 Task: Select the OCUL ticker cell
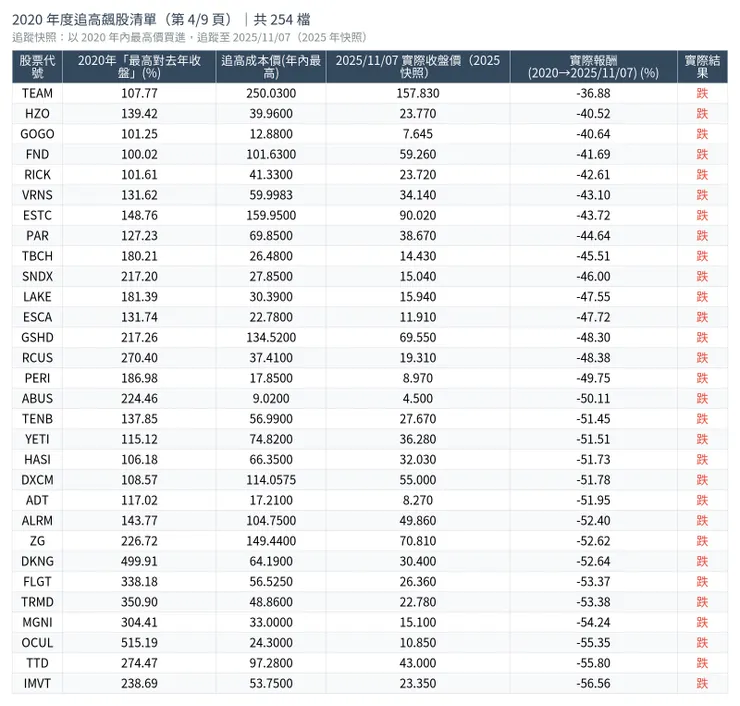[x=37, y=642]
